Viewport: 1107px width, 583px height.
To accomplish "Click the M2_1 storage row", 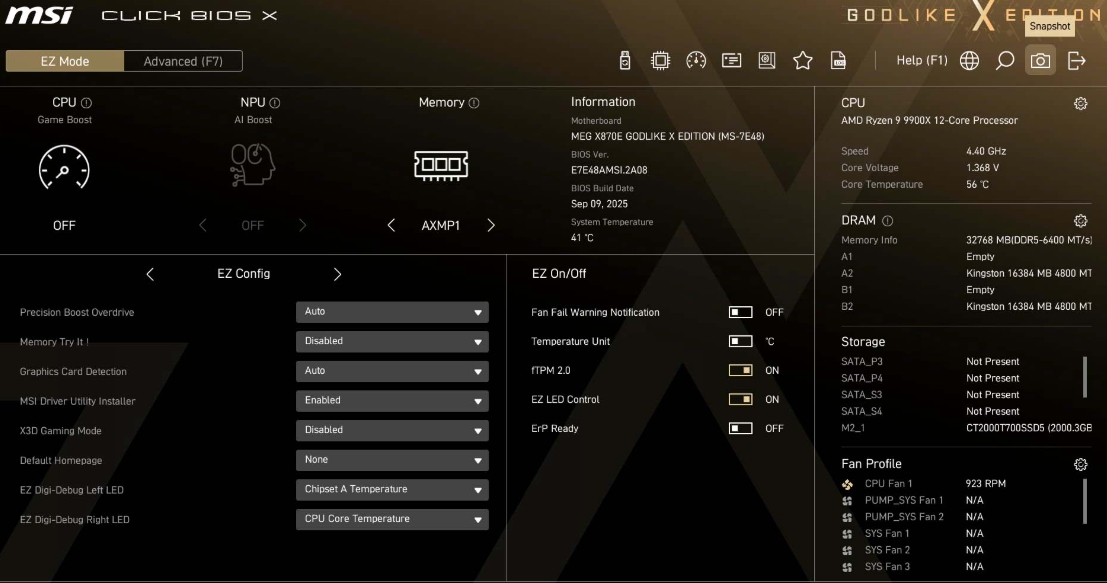I will click(966, 428).
